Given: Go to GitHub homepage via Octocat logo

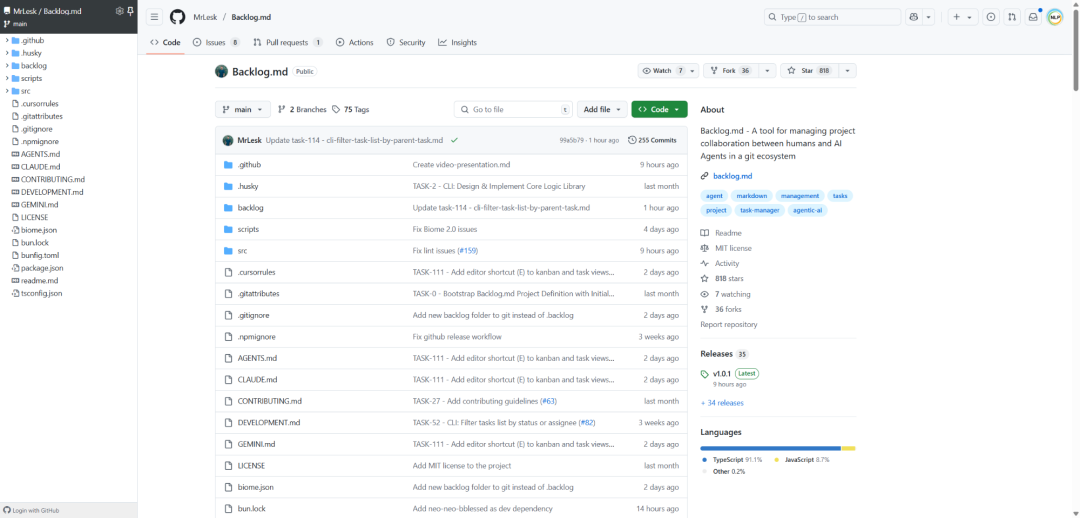Looking at the screenshot, I should [177, 17].
